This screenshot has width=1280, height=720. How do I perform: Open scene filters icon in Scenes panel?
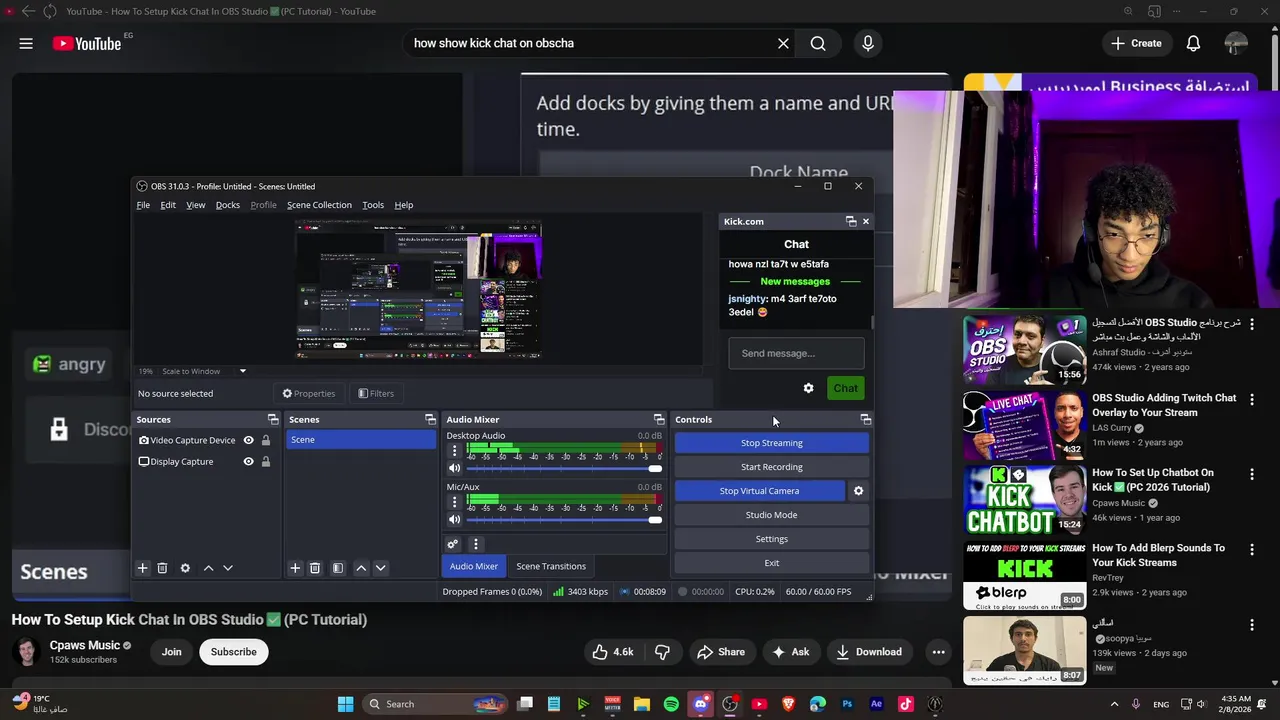tap(338, 568)
